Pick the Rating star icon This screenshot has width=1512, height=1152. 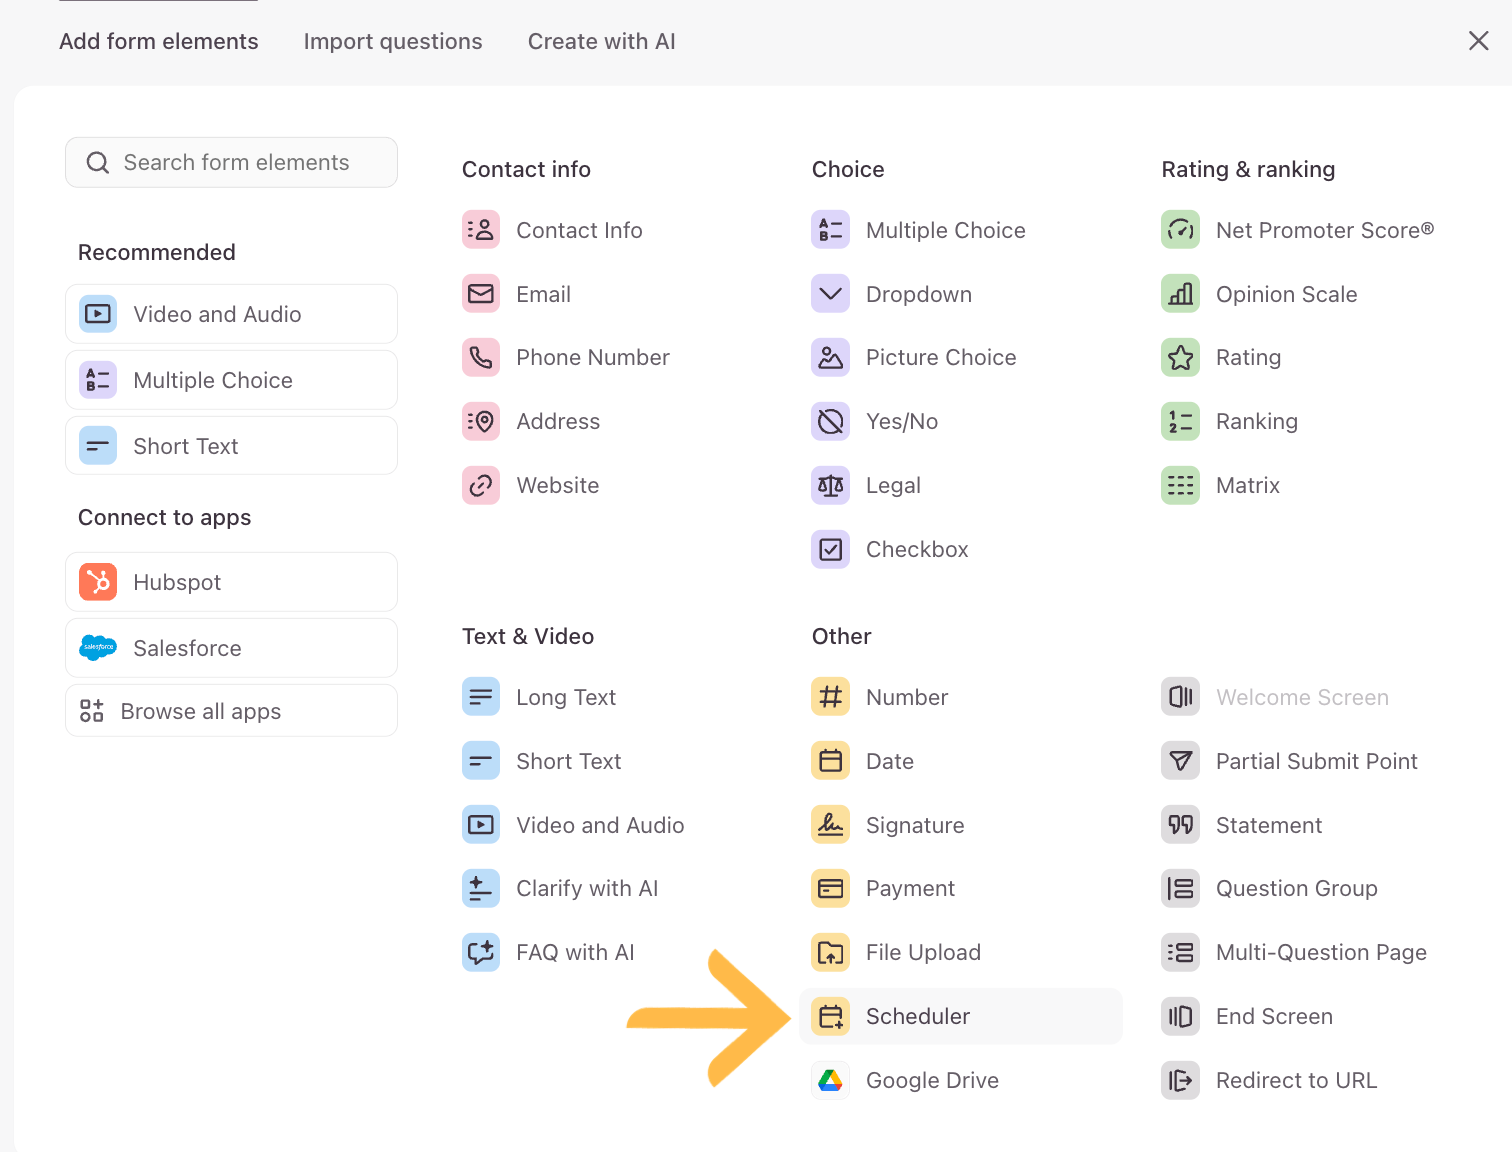point(1180,358)
